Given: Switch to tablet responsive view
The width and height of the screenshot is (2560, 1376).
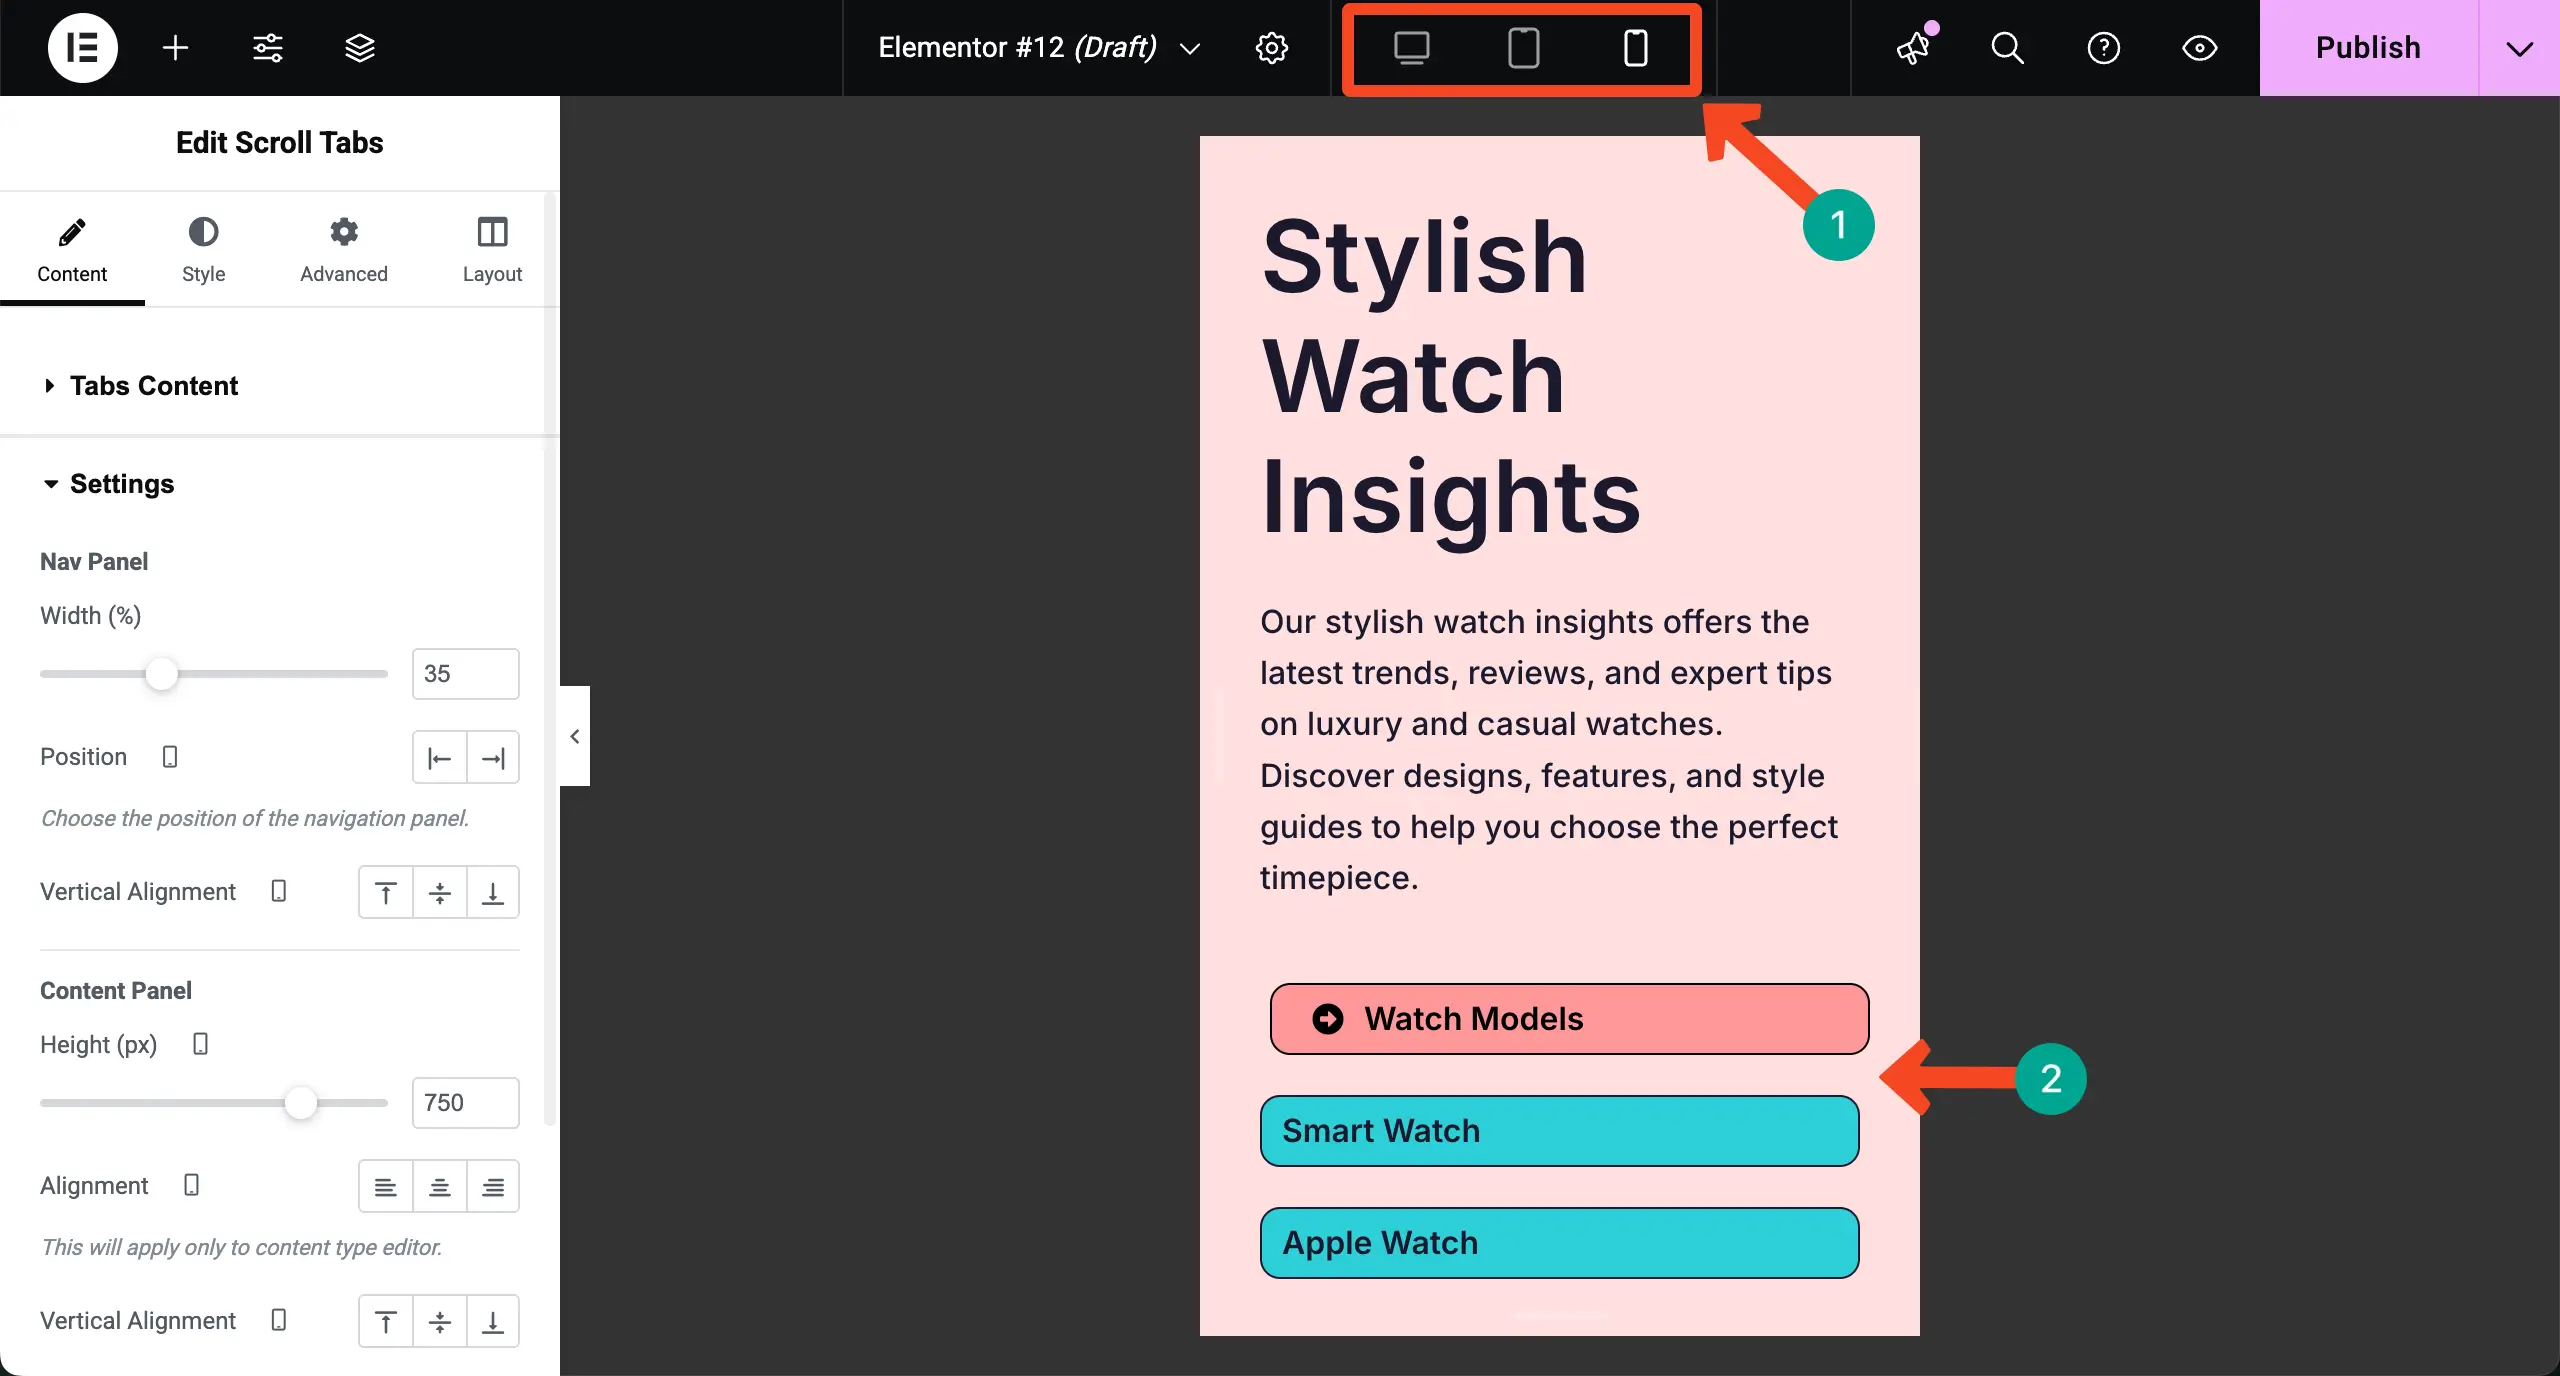Looking at the screenshot, I should 1523,48.
